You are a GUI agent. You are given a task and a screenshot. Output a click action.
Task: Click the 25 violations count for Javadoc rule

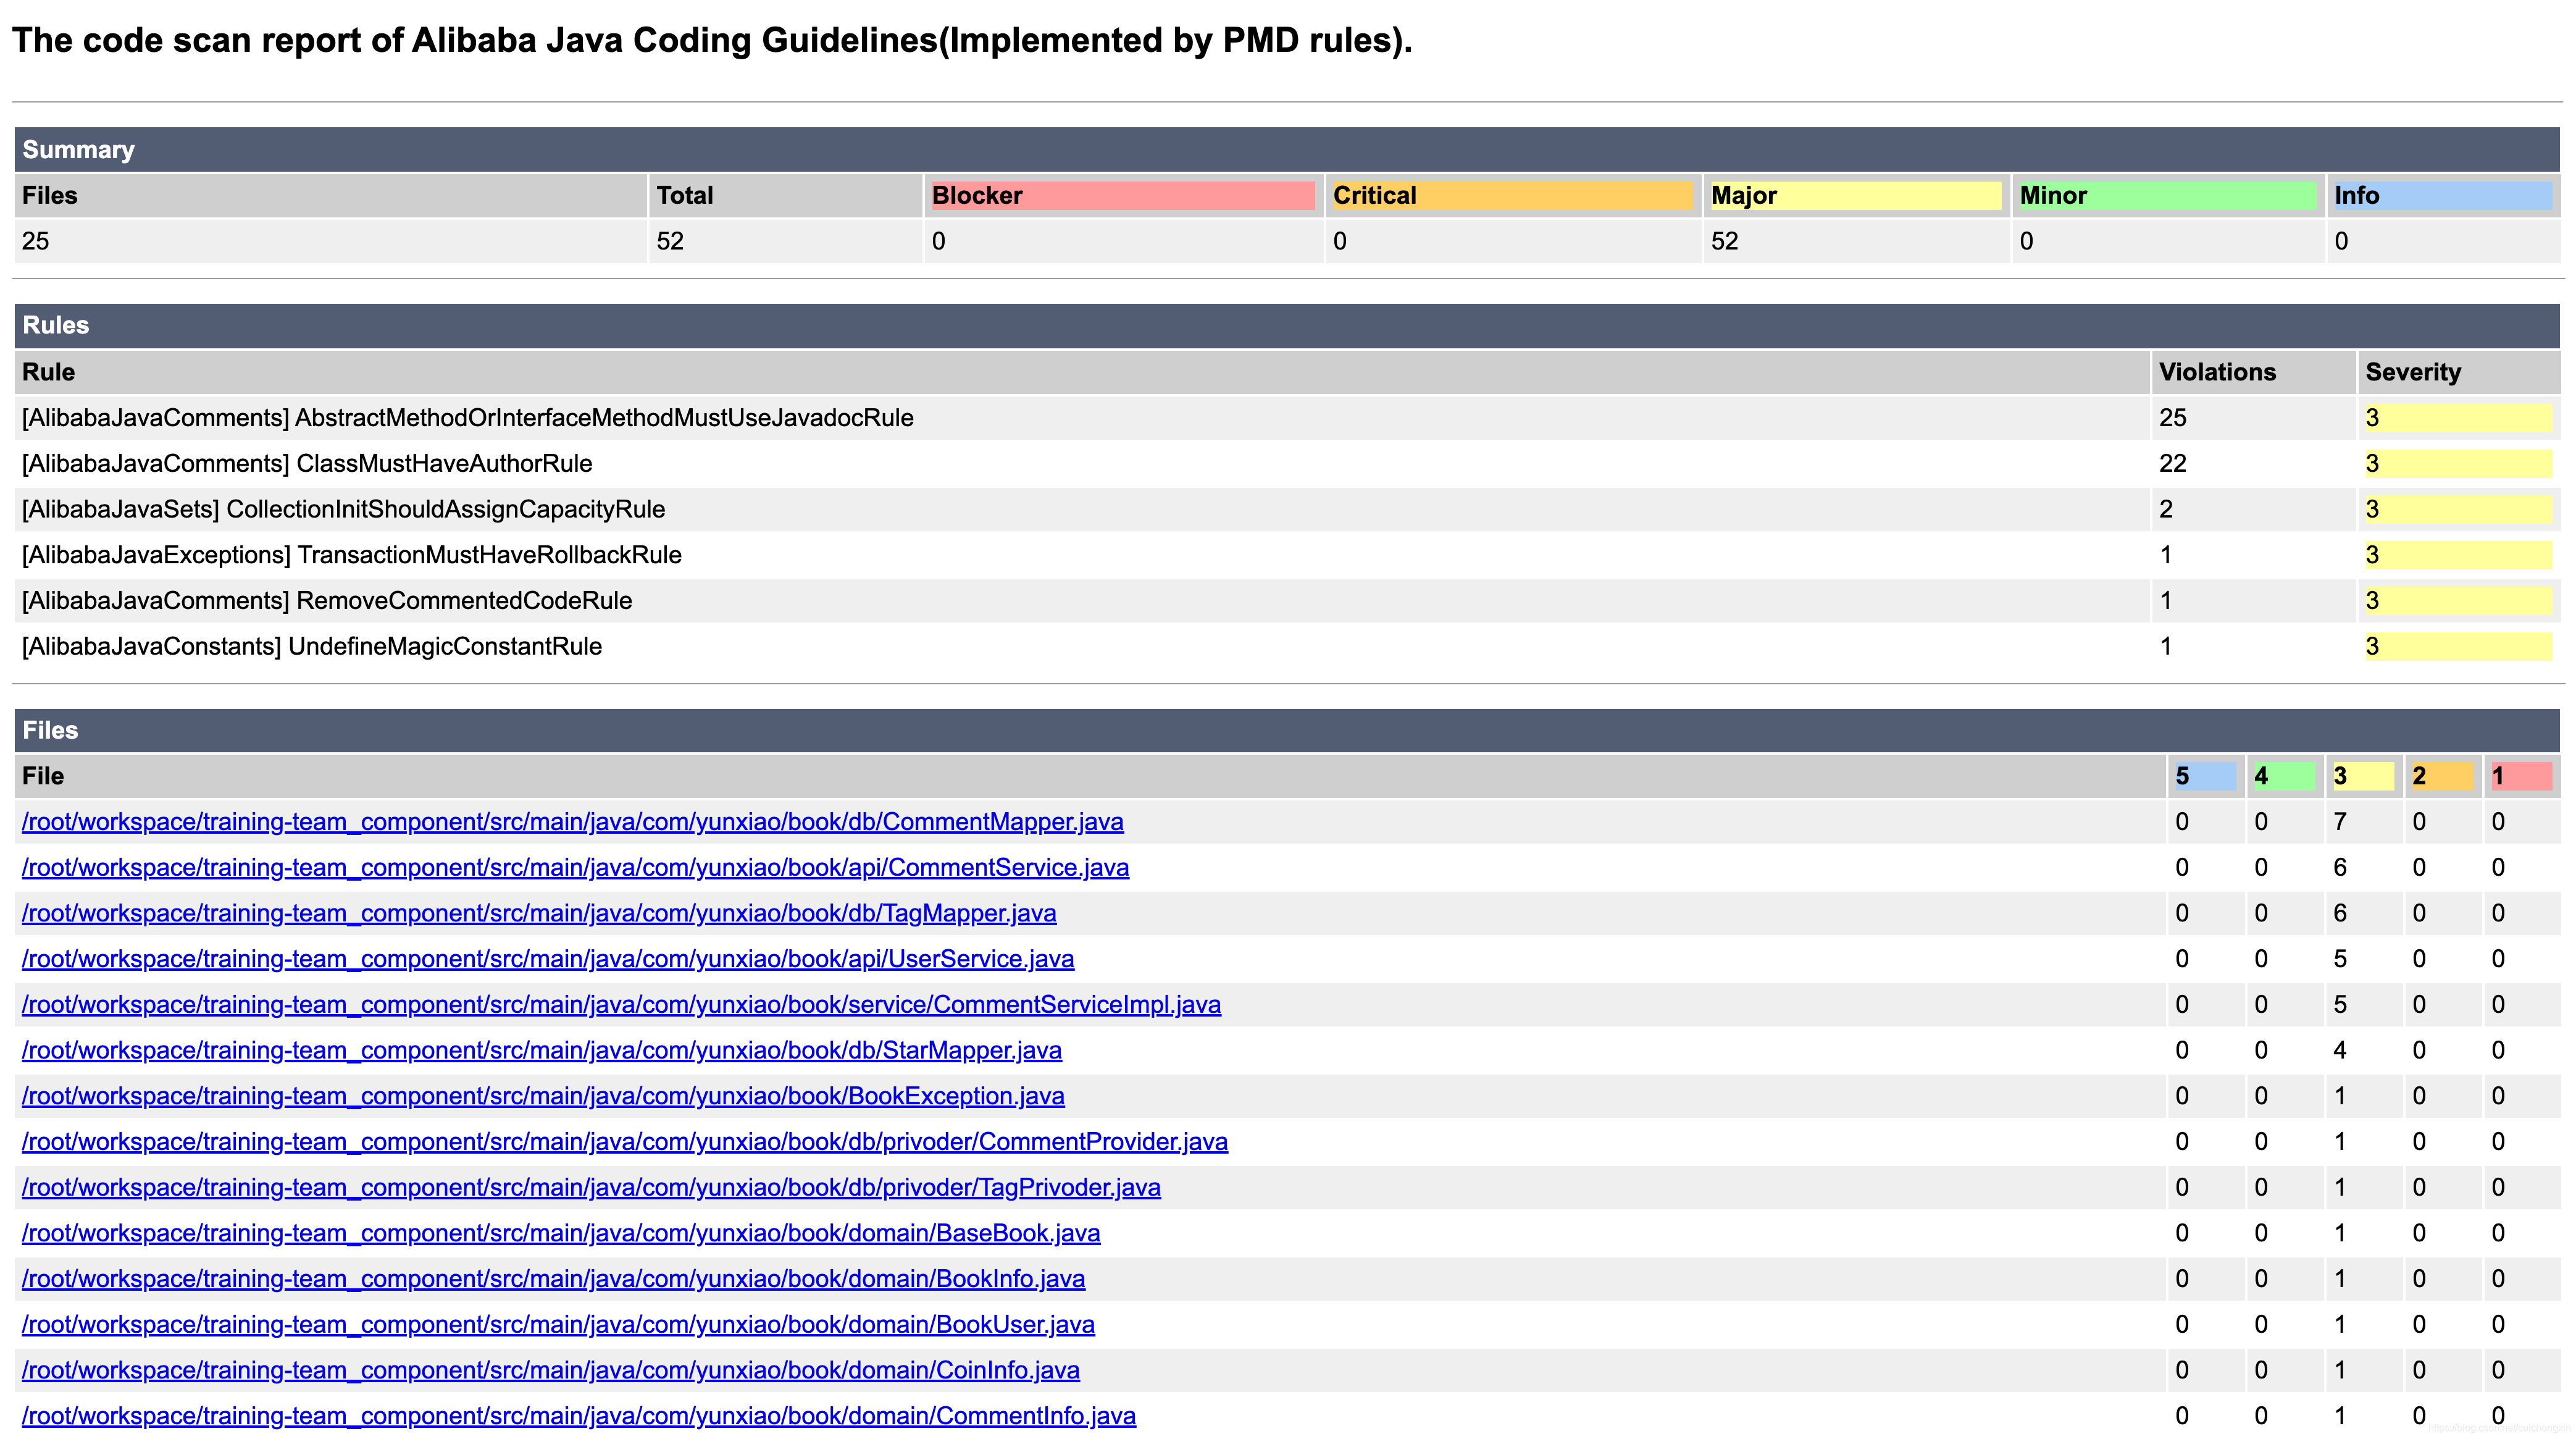pyautogui.click(x=2172, y=418)
